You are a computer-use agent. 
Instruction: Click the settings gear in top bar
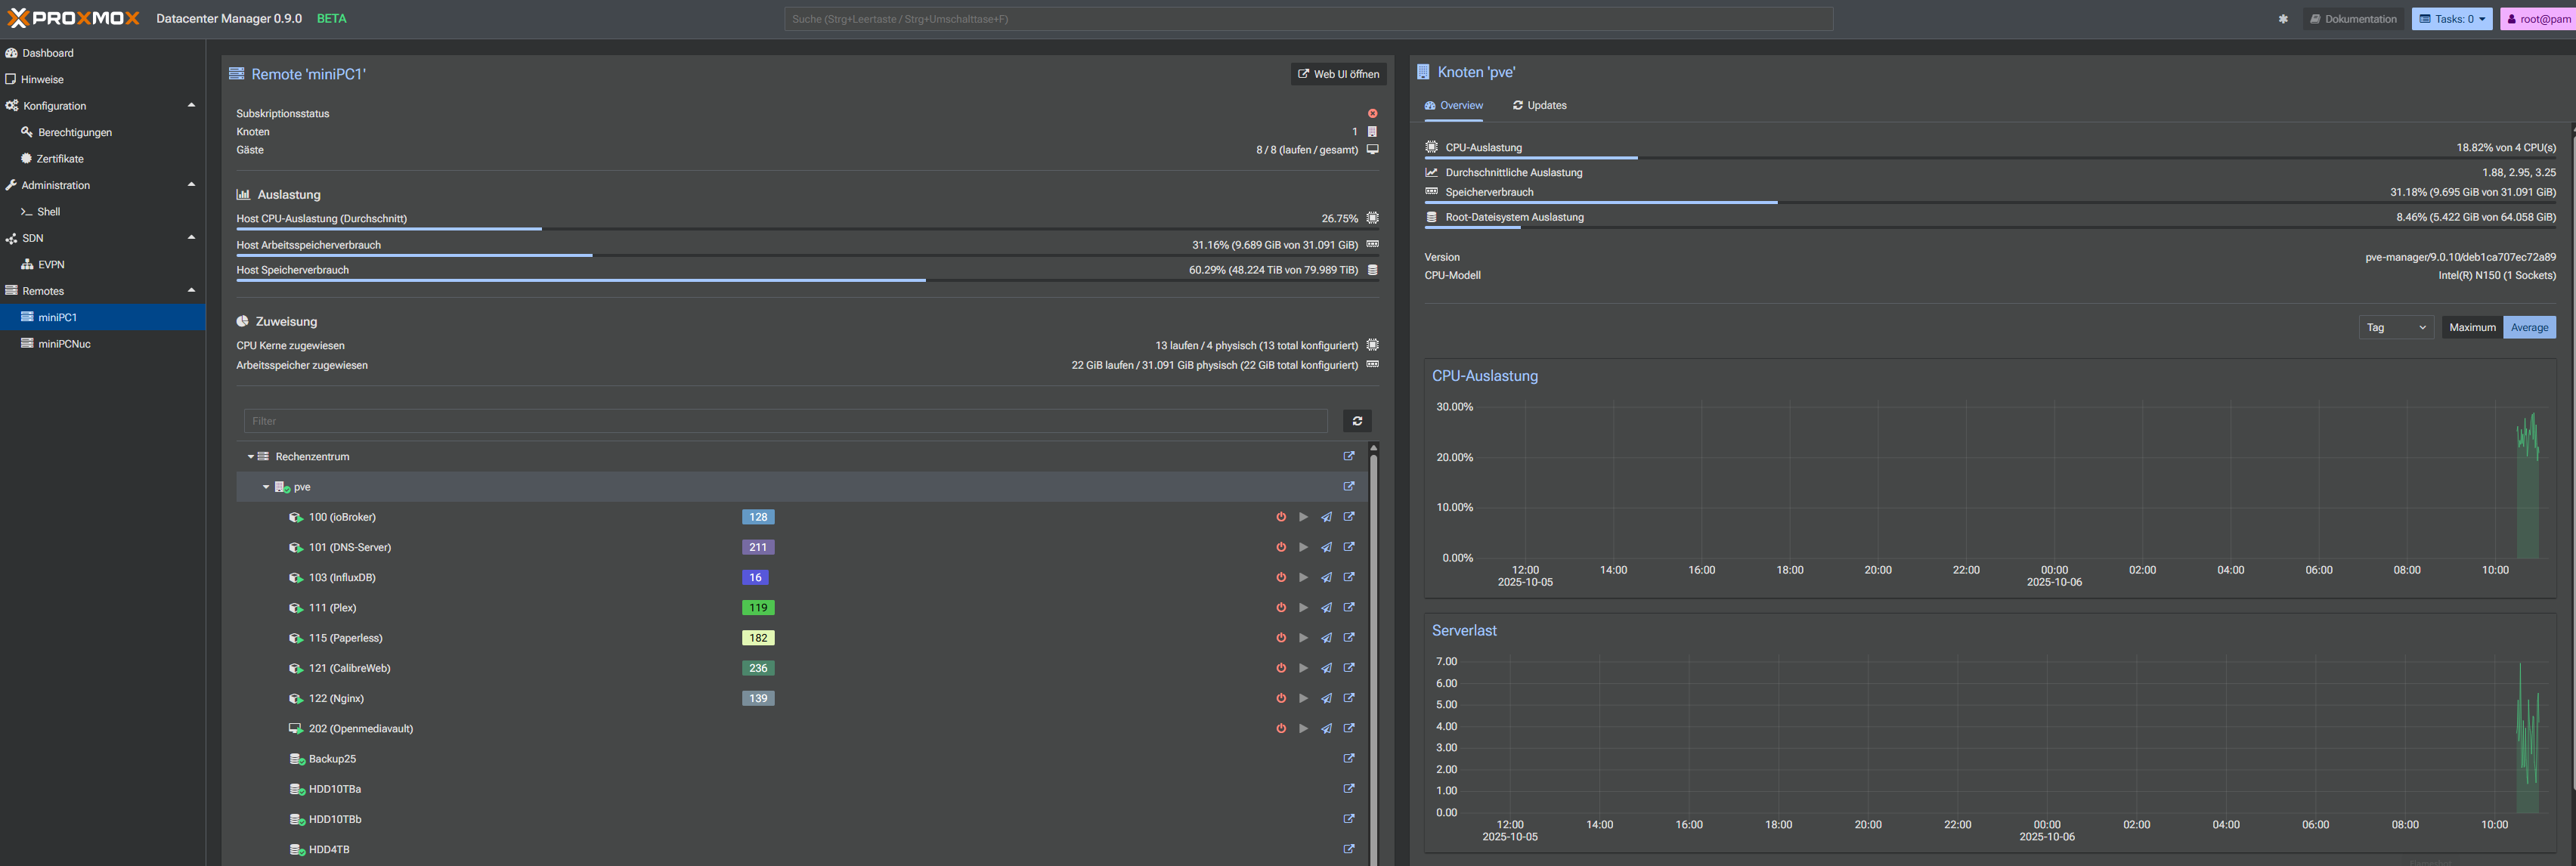tap(2283, 19)
